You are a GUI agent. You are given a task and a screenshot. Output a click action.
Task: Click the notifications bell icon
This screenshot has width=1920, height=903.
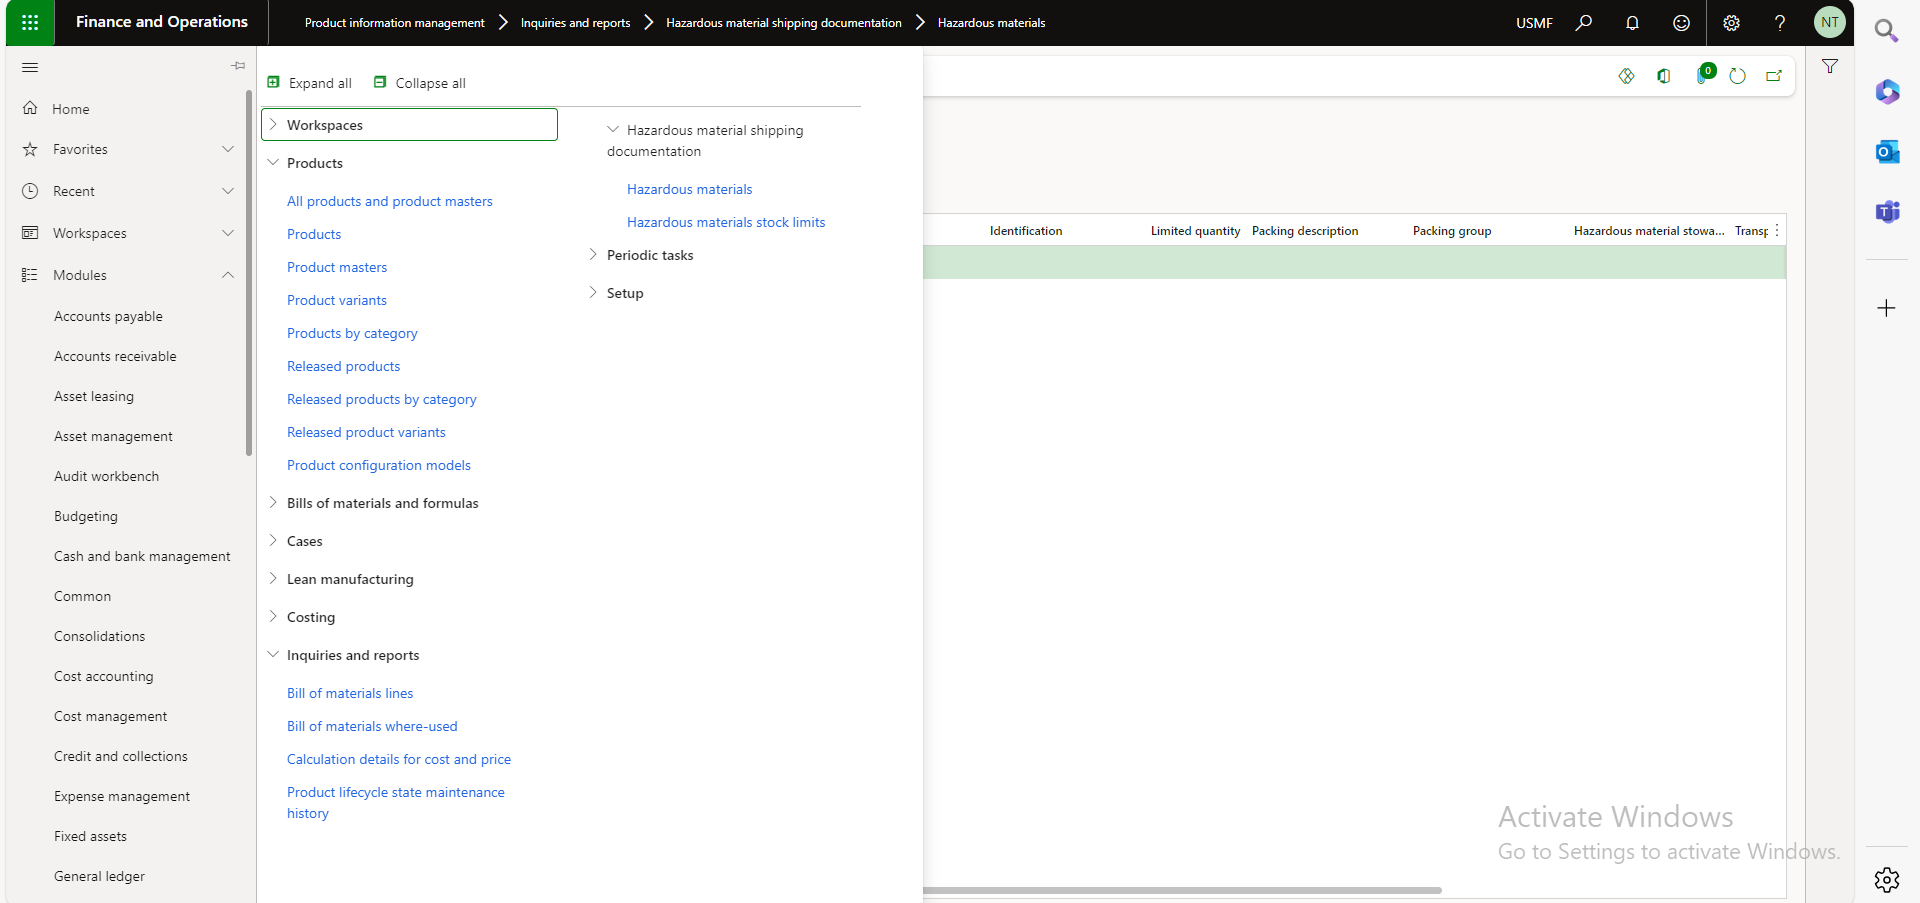pos(1632,22)
